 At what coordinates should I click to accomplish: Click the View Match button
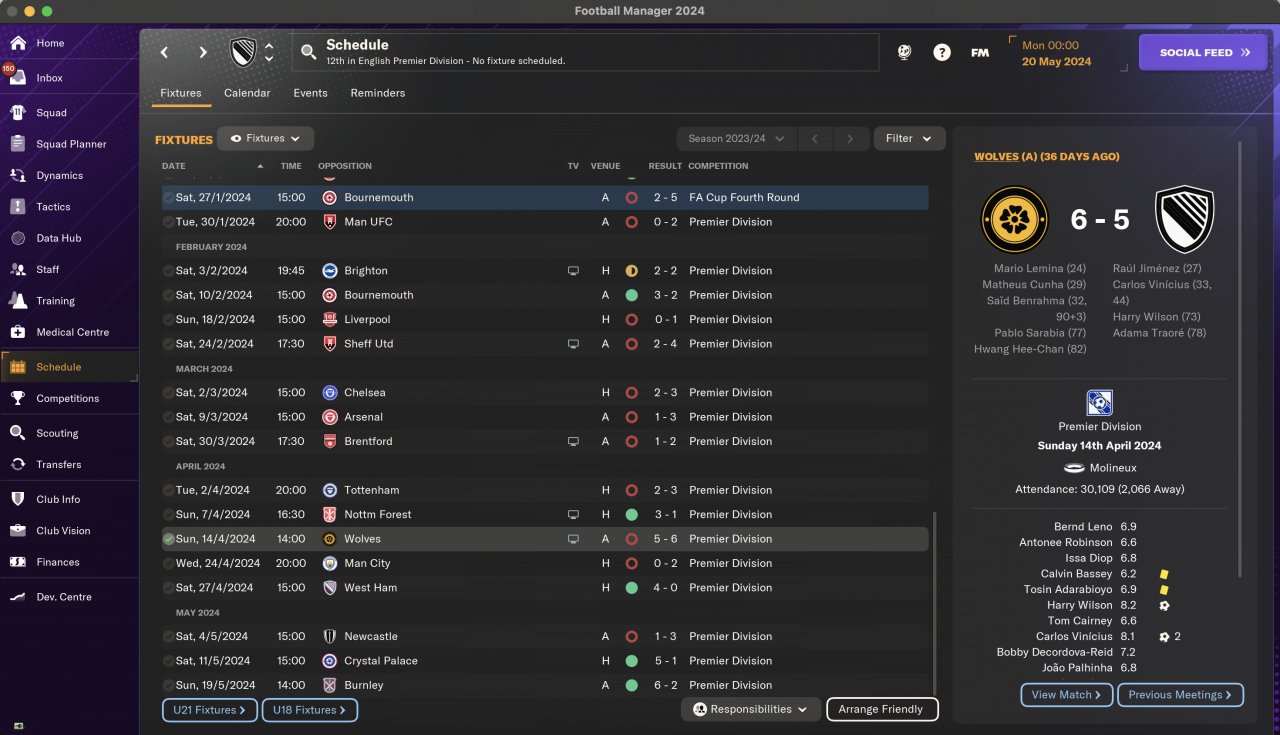click(x=1066, y=695)
